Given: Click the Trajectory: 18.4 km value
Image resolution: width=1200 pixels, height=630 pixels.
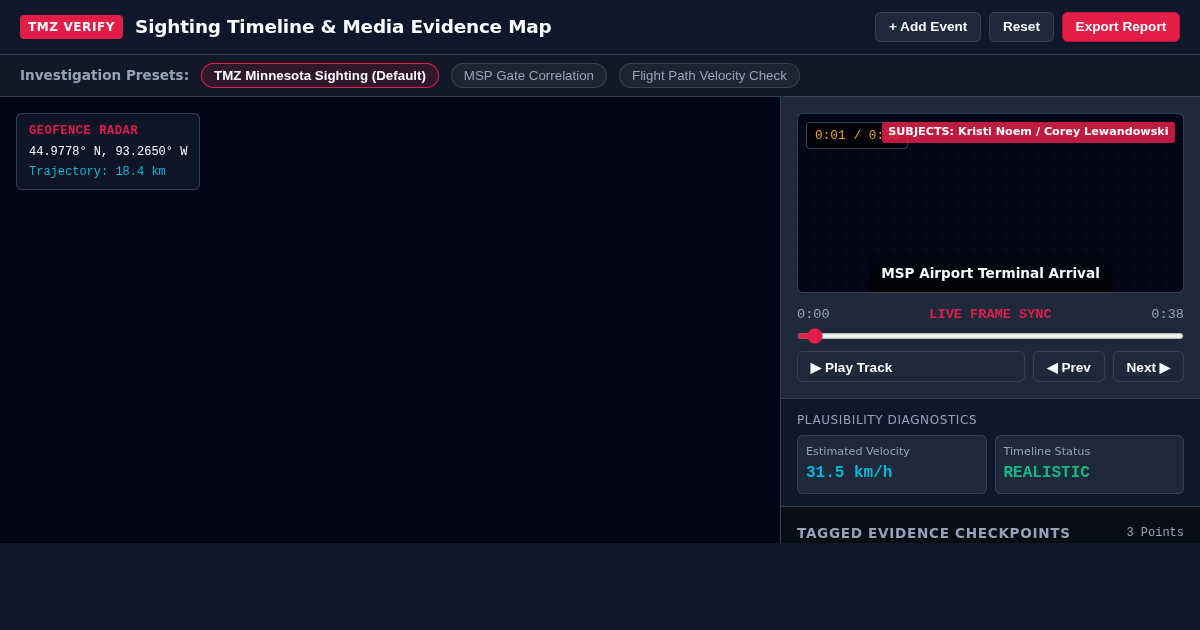Looking at the screenshot, I should click(x=97, y=172).
